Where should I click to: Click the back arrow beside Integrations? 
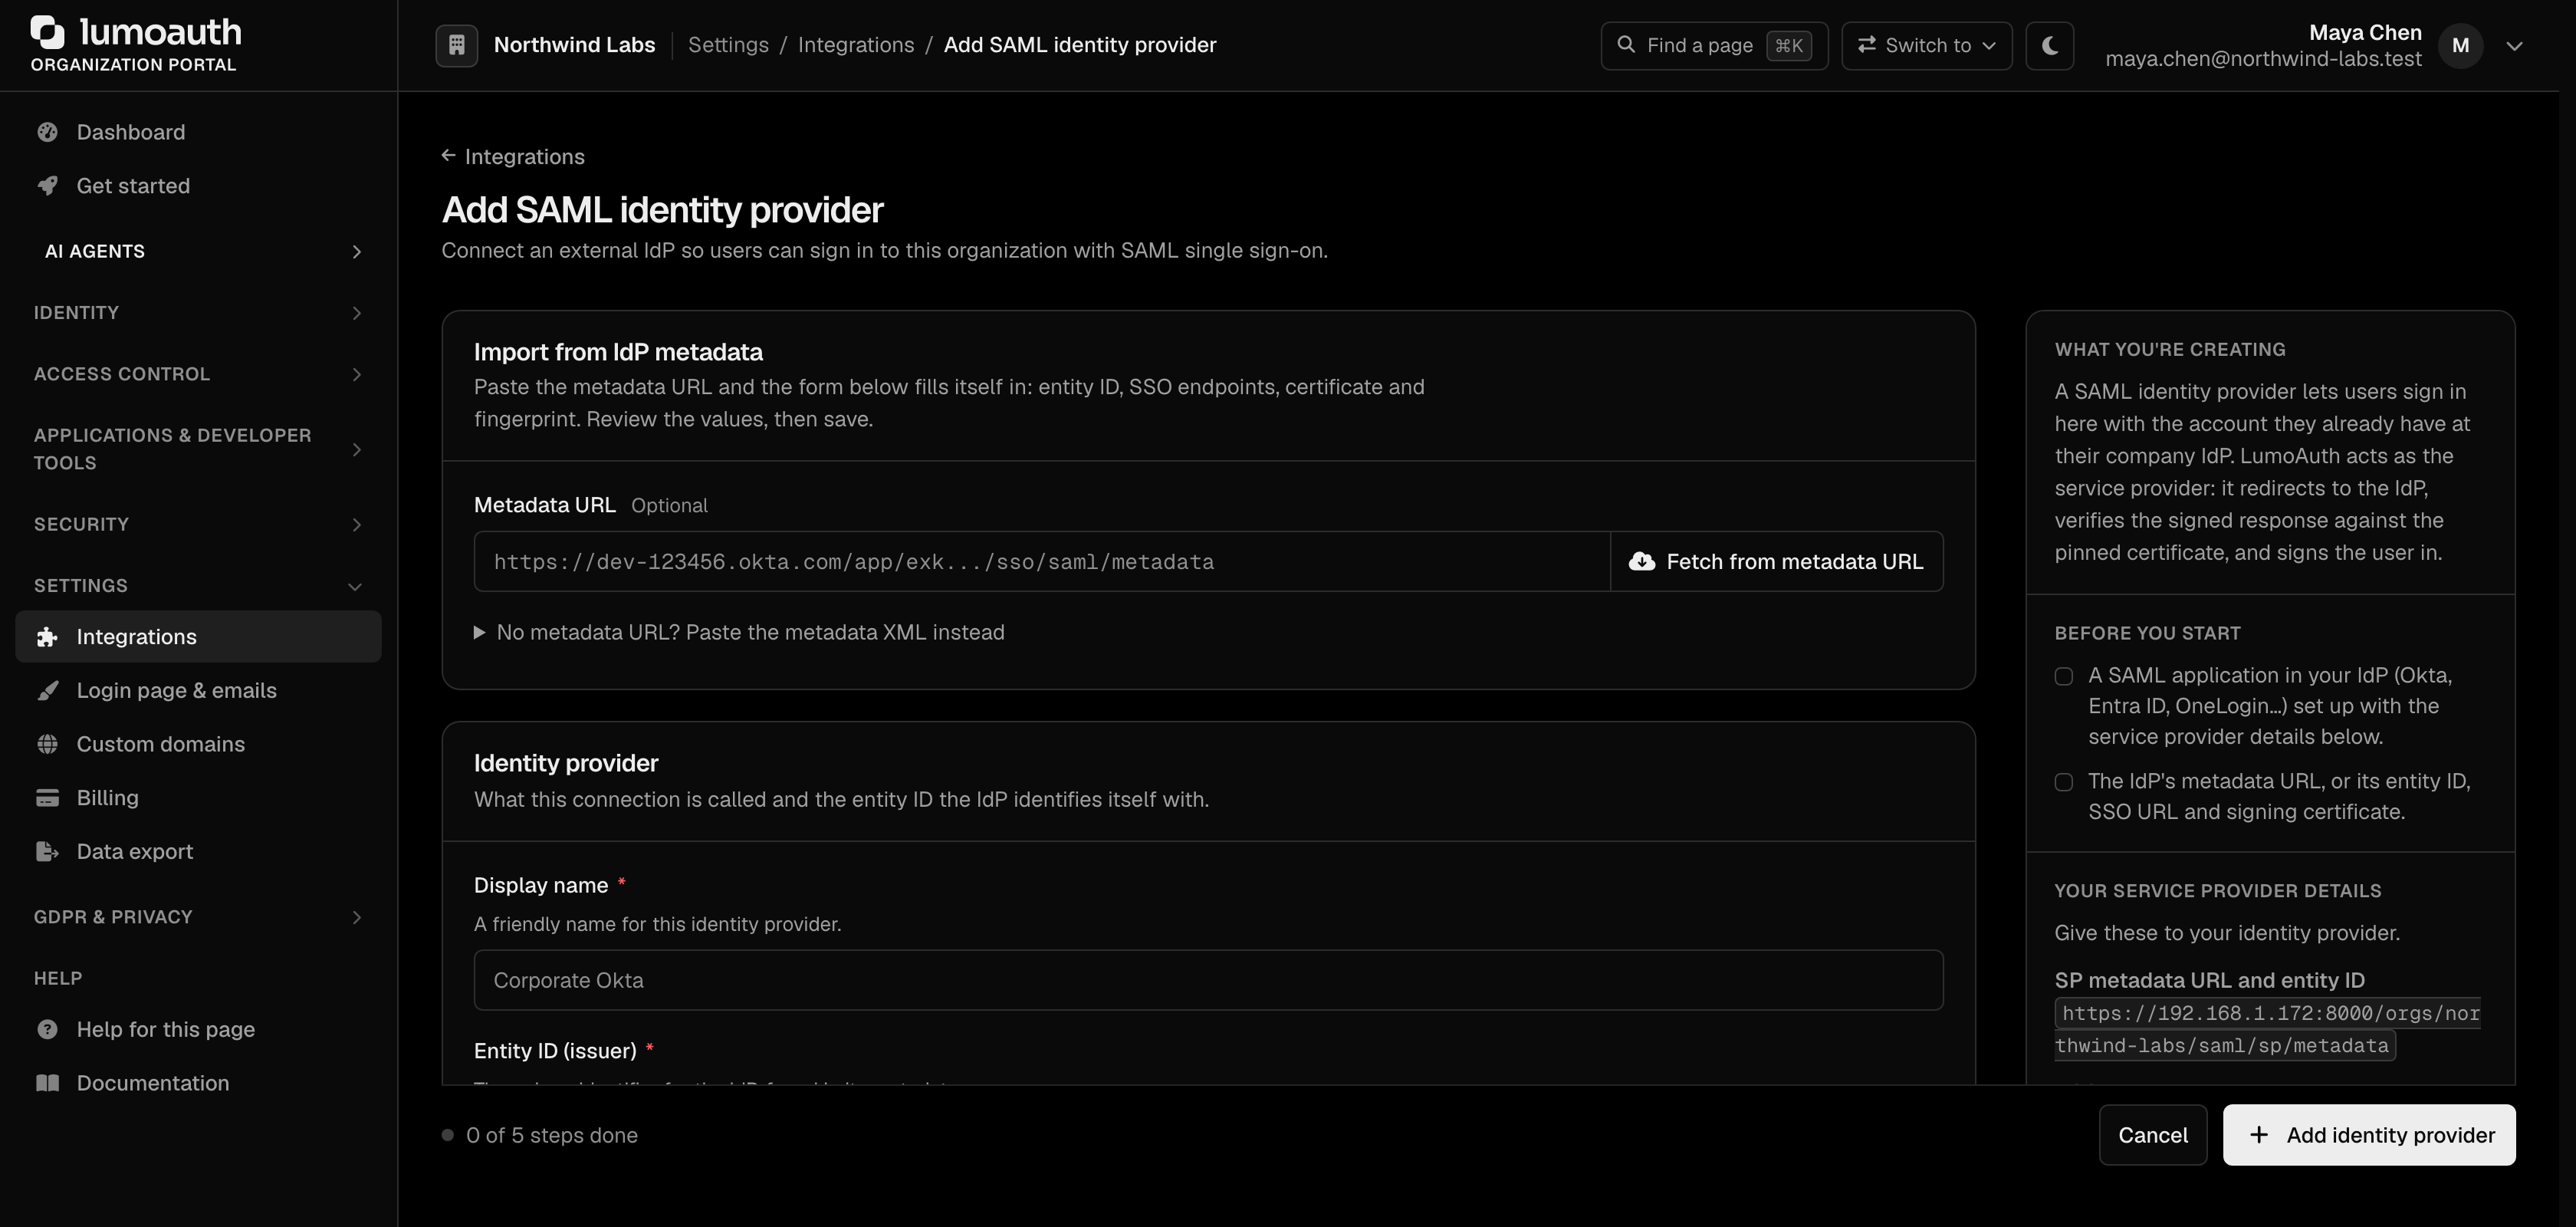click(x=449, y=156)
